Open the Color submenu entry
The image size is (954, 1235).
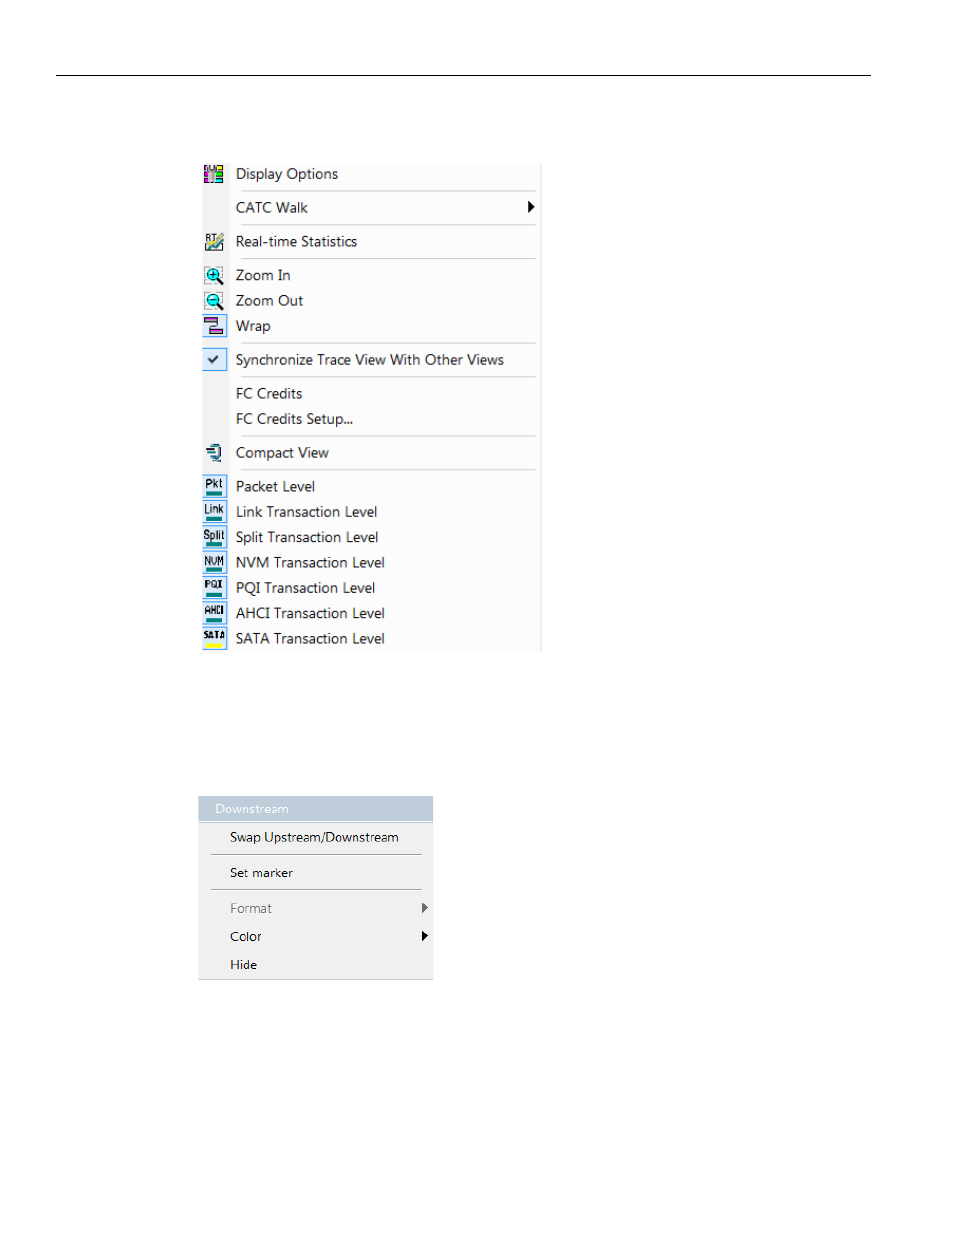pos(246,937)
